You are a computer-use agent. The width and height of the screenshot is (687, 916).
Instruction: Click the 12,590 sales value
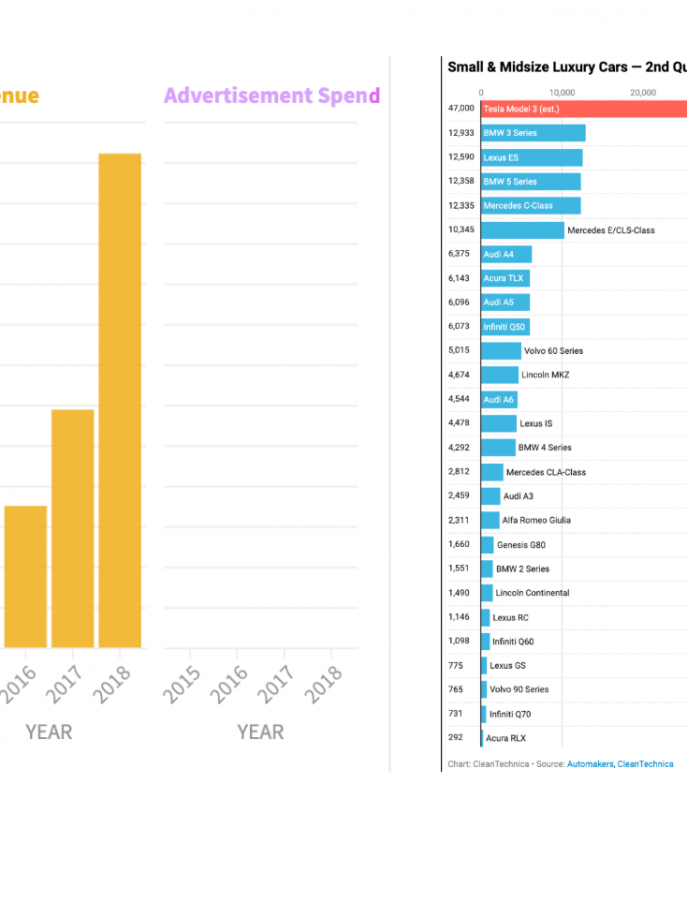(x=461, y=157)
